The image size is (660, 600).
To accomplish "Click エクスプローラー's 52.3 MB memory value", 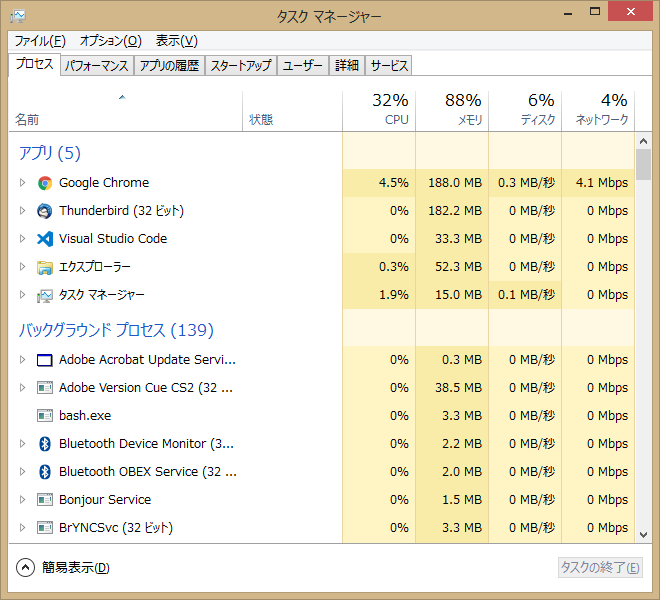I will pyautogui.click(x=458, y=267).
